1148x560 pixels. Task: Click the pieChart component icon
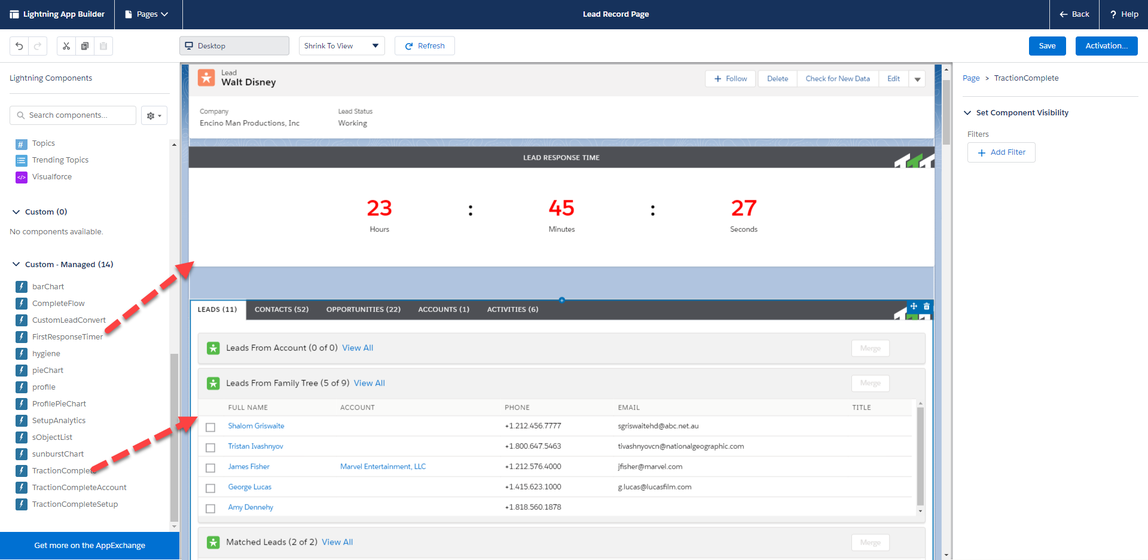coord(20,370)
